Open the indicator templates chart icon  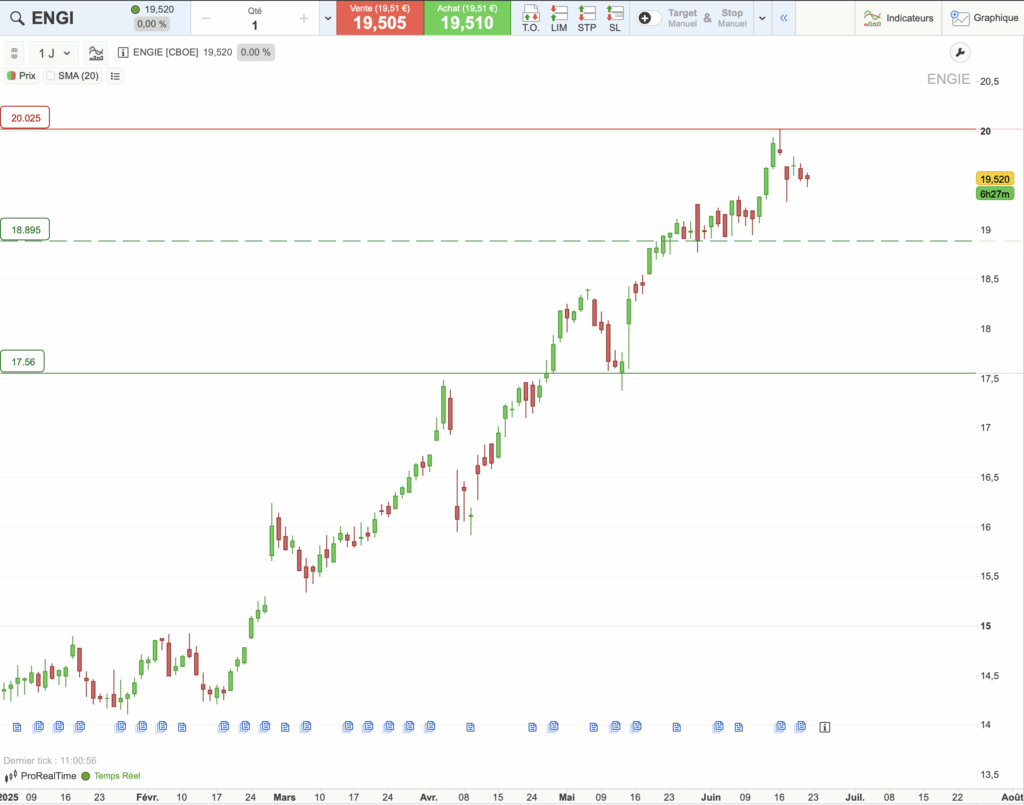(x=96, y=53)
